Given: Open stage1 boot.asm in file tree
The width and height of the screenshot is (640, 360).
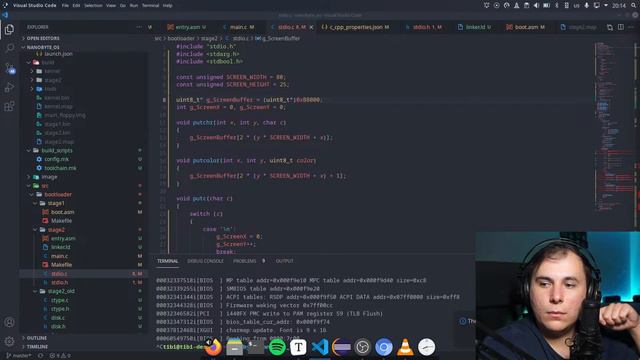Looking at the screenshot, I should [x=62, y=212].
